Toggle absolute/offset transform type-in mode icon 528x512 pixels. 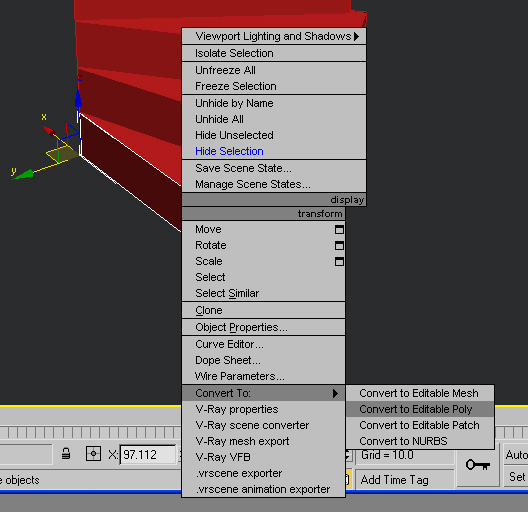coord(93,454)
